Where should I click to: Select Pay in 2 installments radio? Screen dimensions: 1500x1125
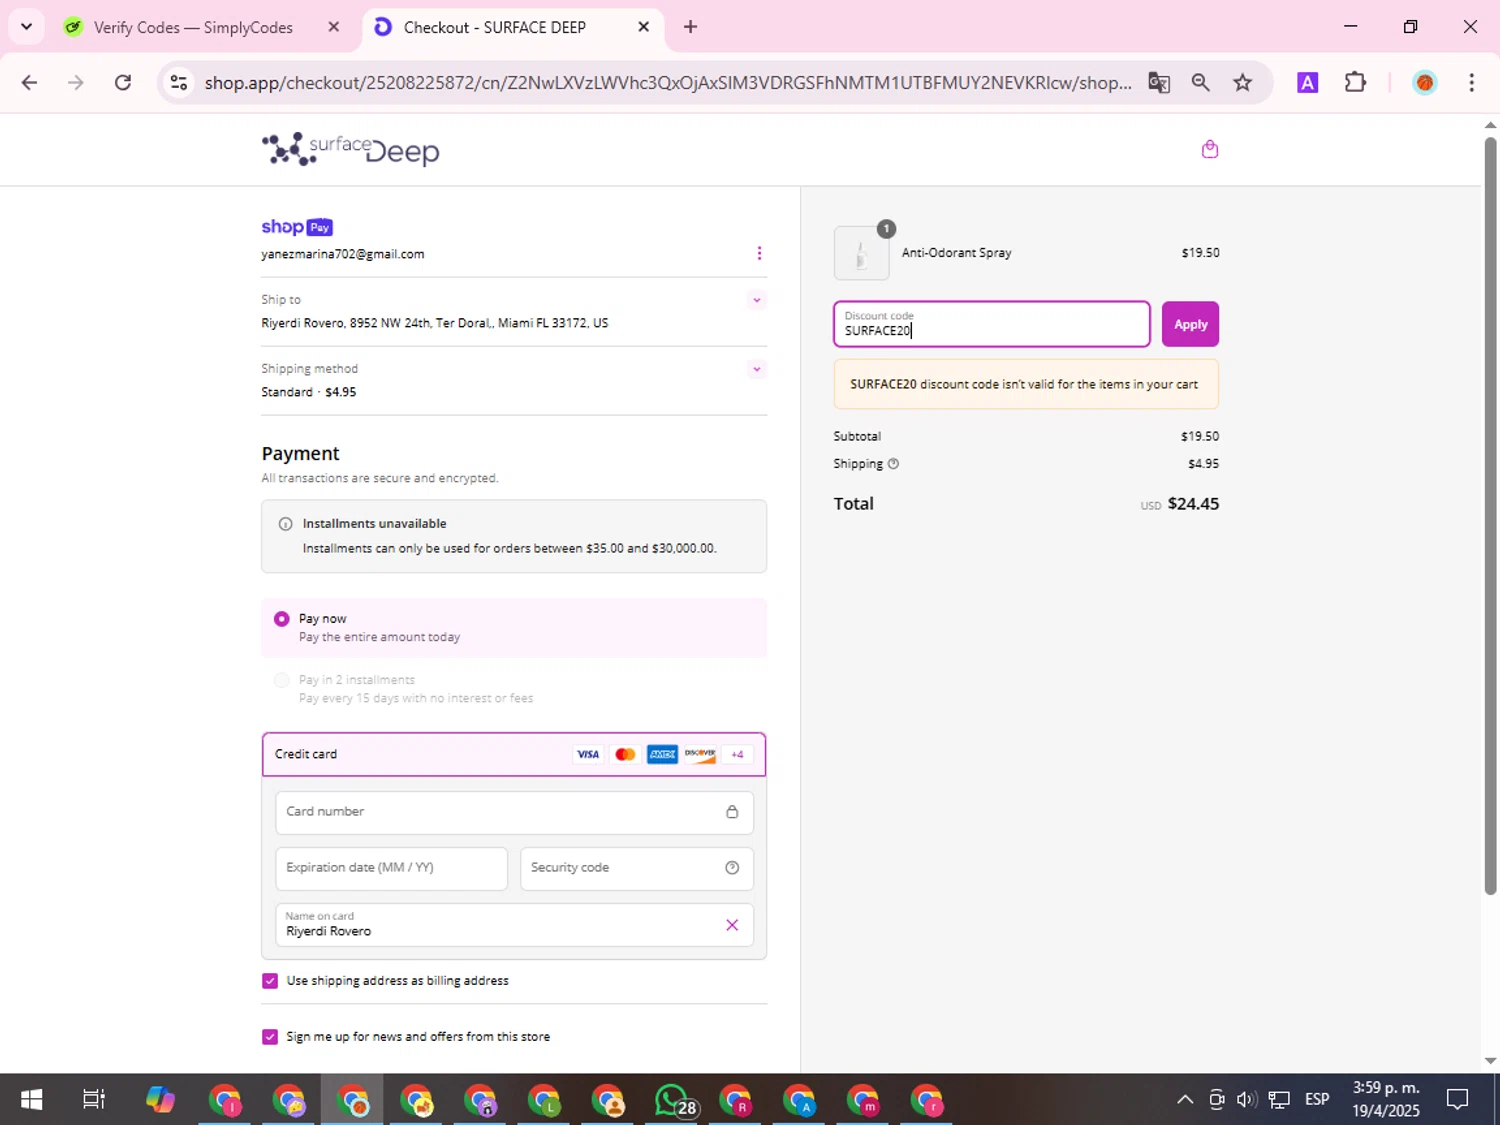coord(282,680)
